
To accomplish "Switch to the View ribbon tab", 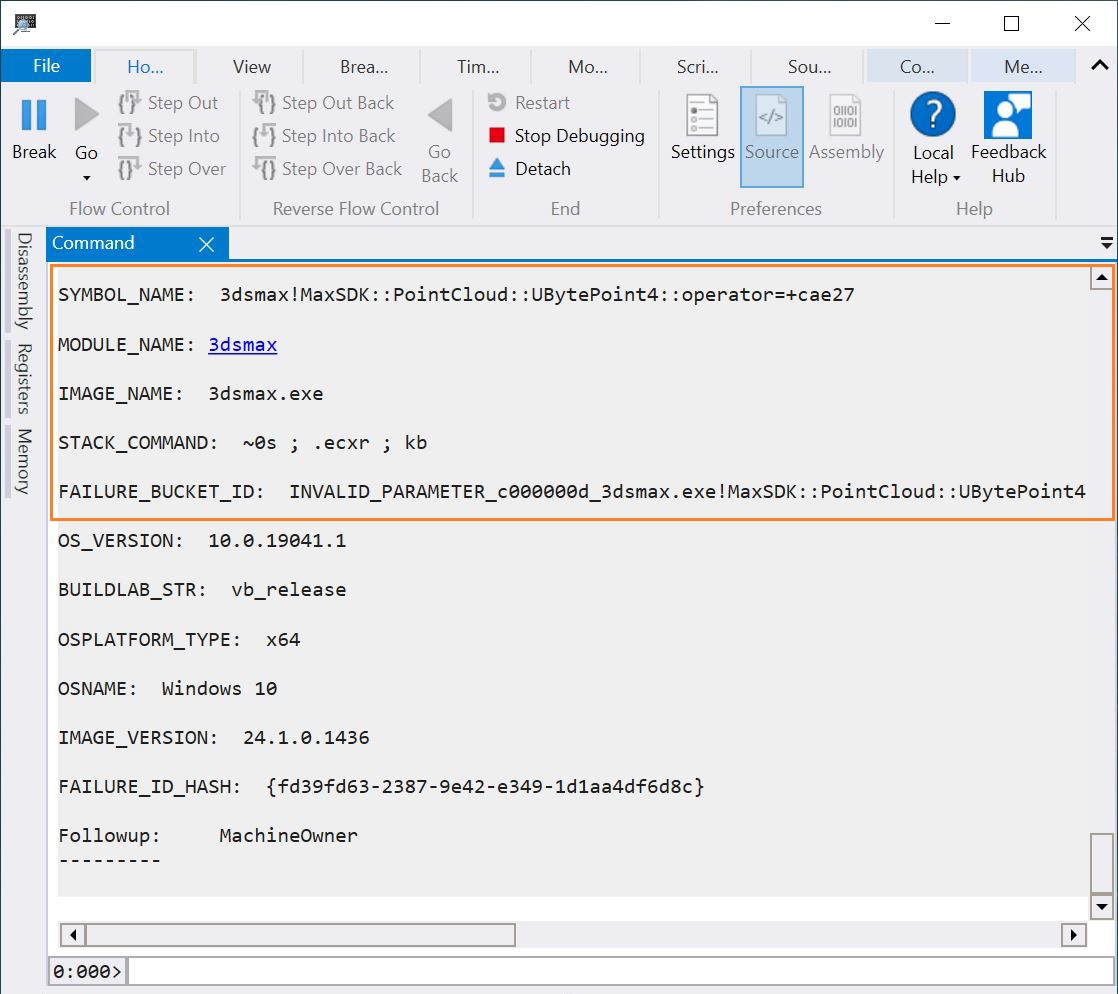I will click(252, 67).
